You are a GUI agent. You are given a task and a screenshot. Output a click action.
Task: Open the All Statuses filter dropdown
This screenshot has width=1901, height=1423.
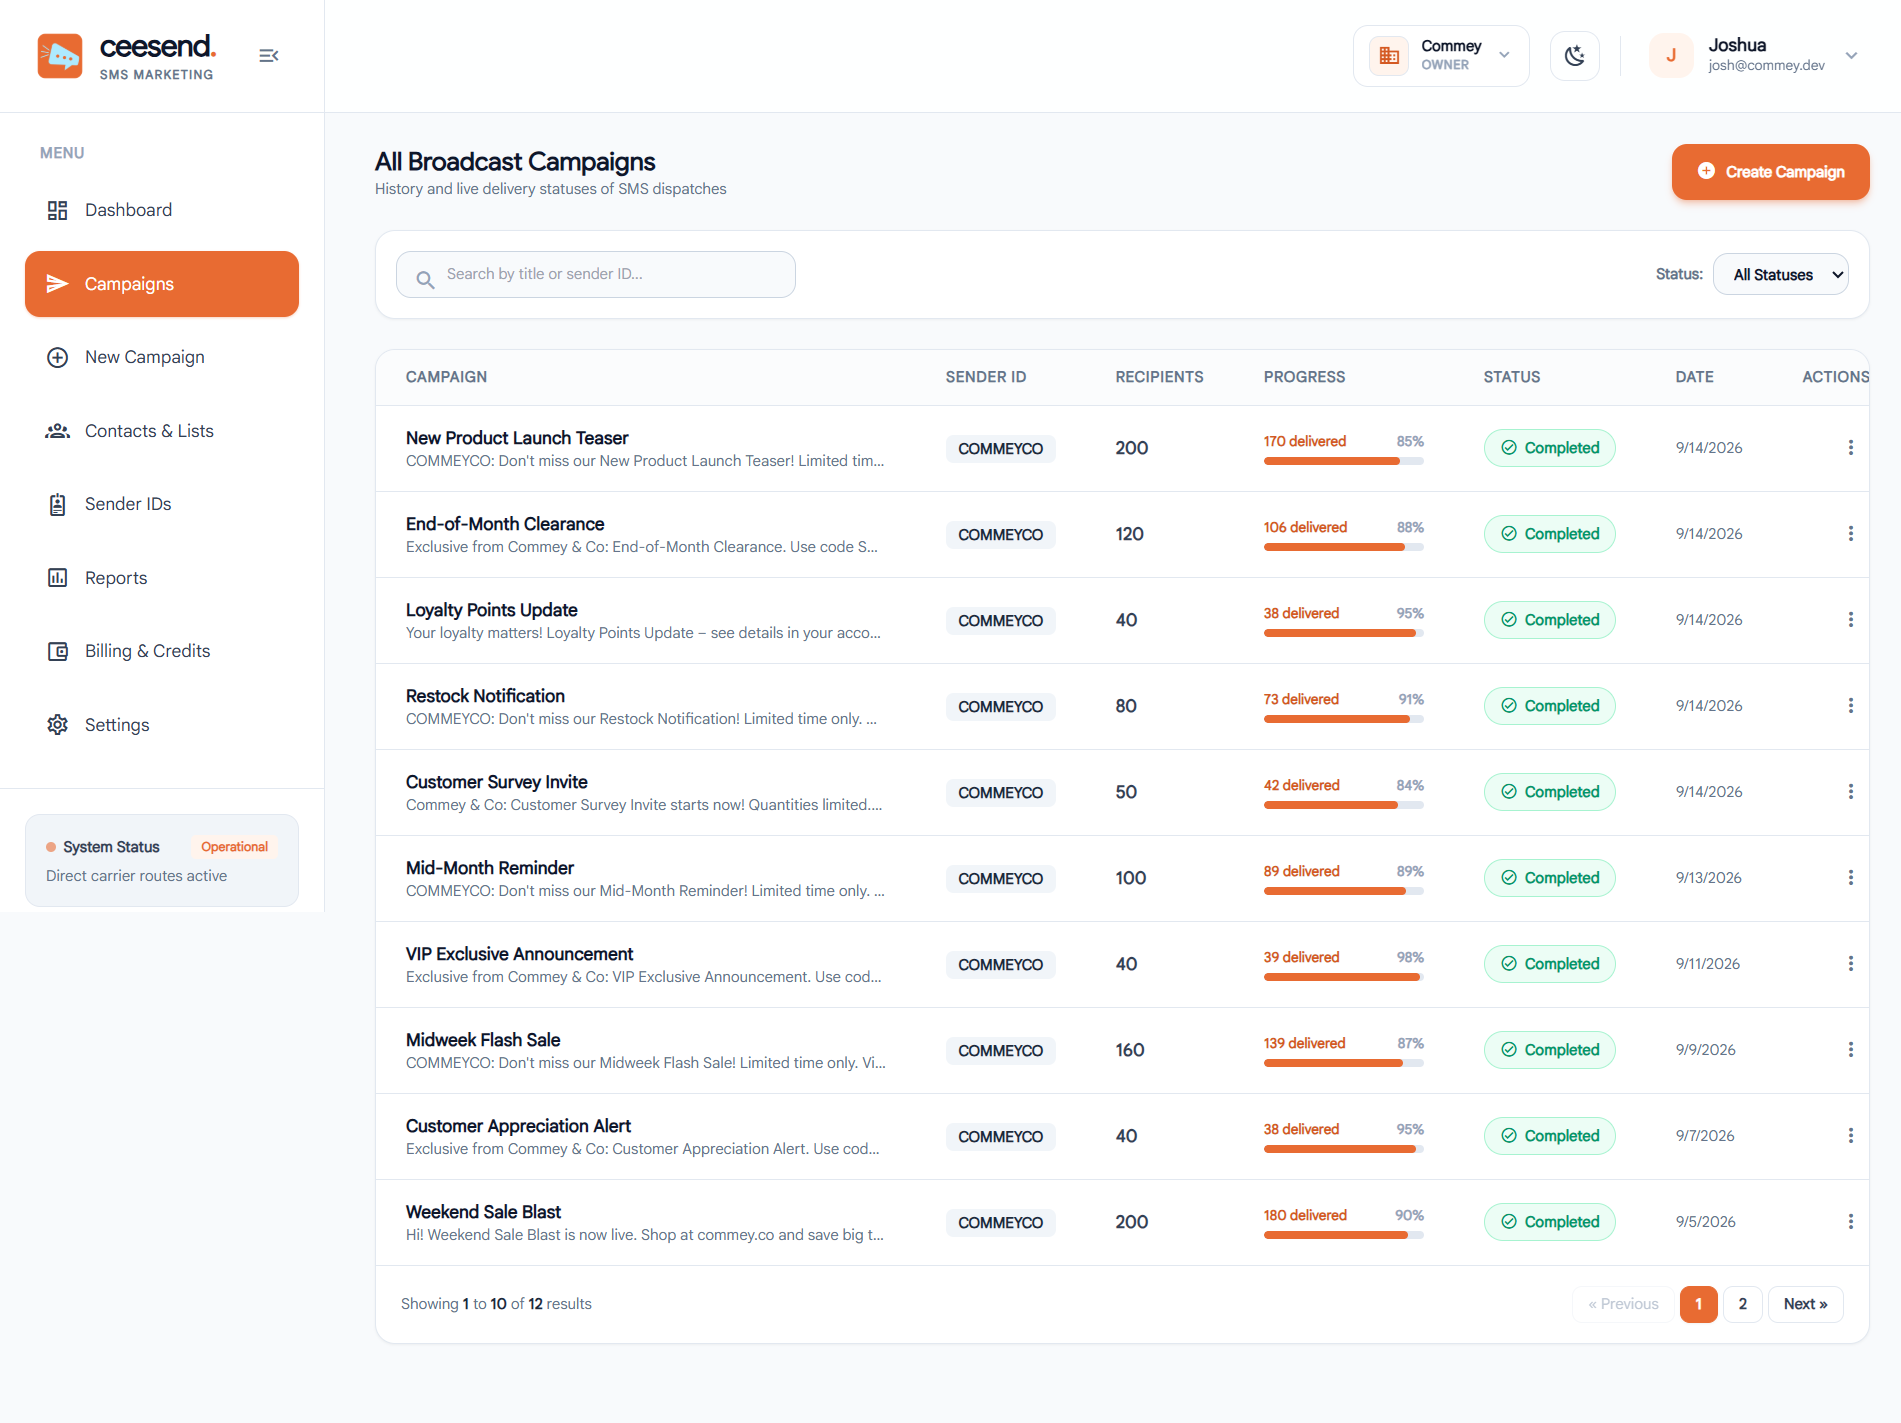point(1781,274)
